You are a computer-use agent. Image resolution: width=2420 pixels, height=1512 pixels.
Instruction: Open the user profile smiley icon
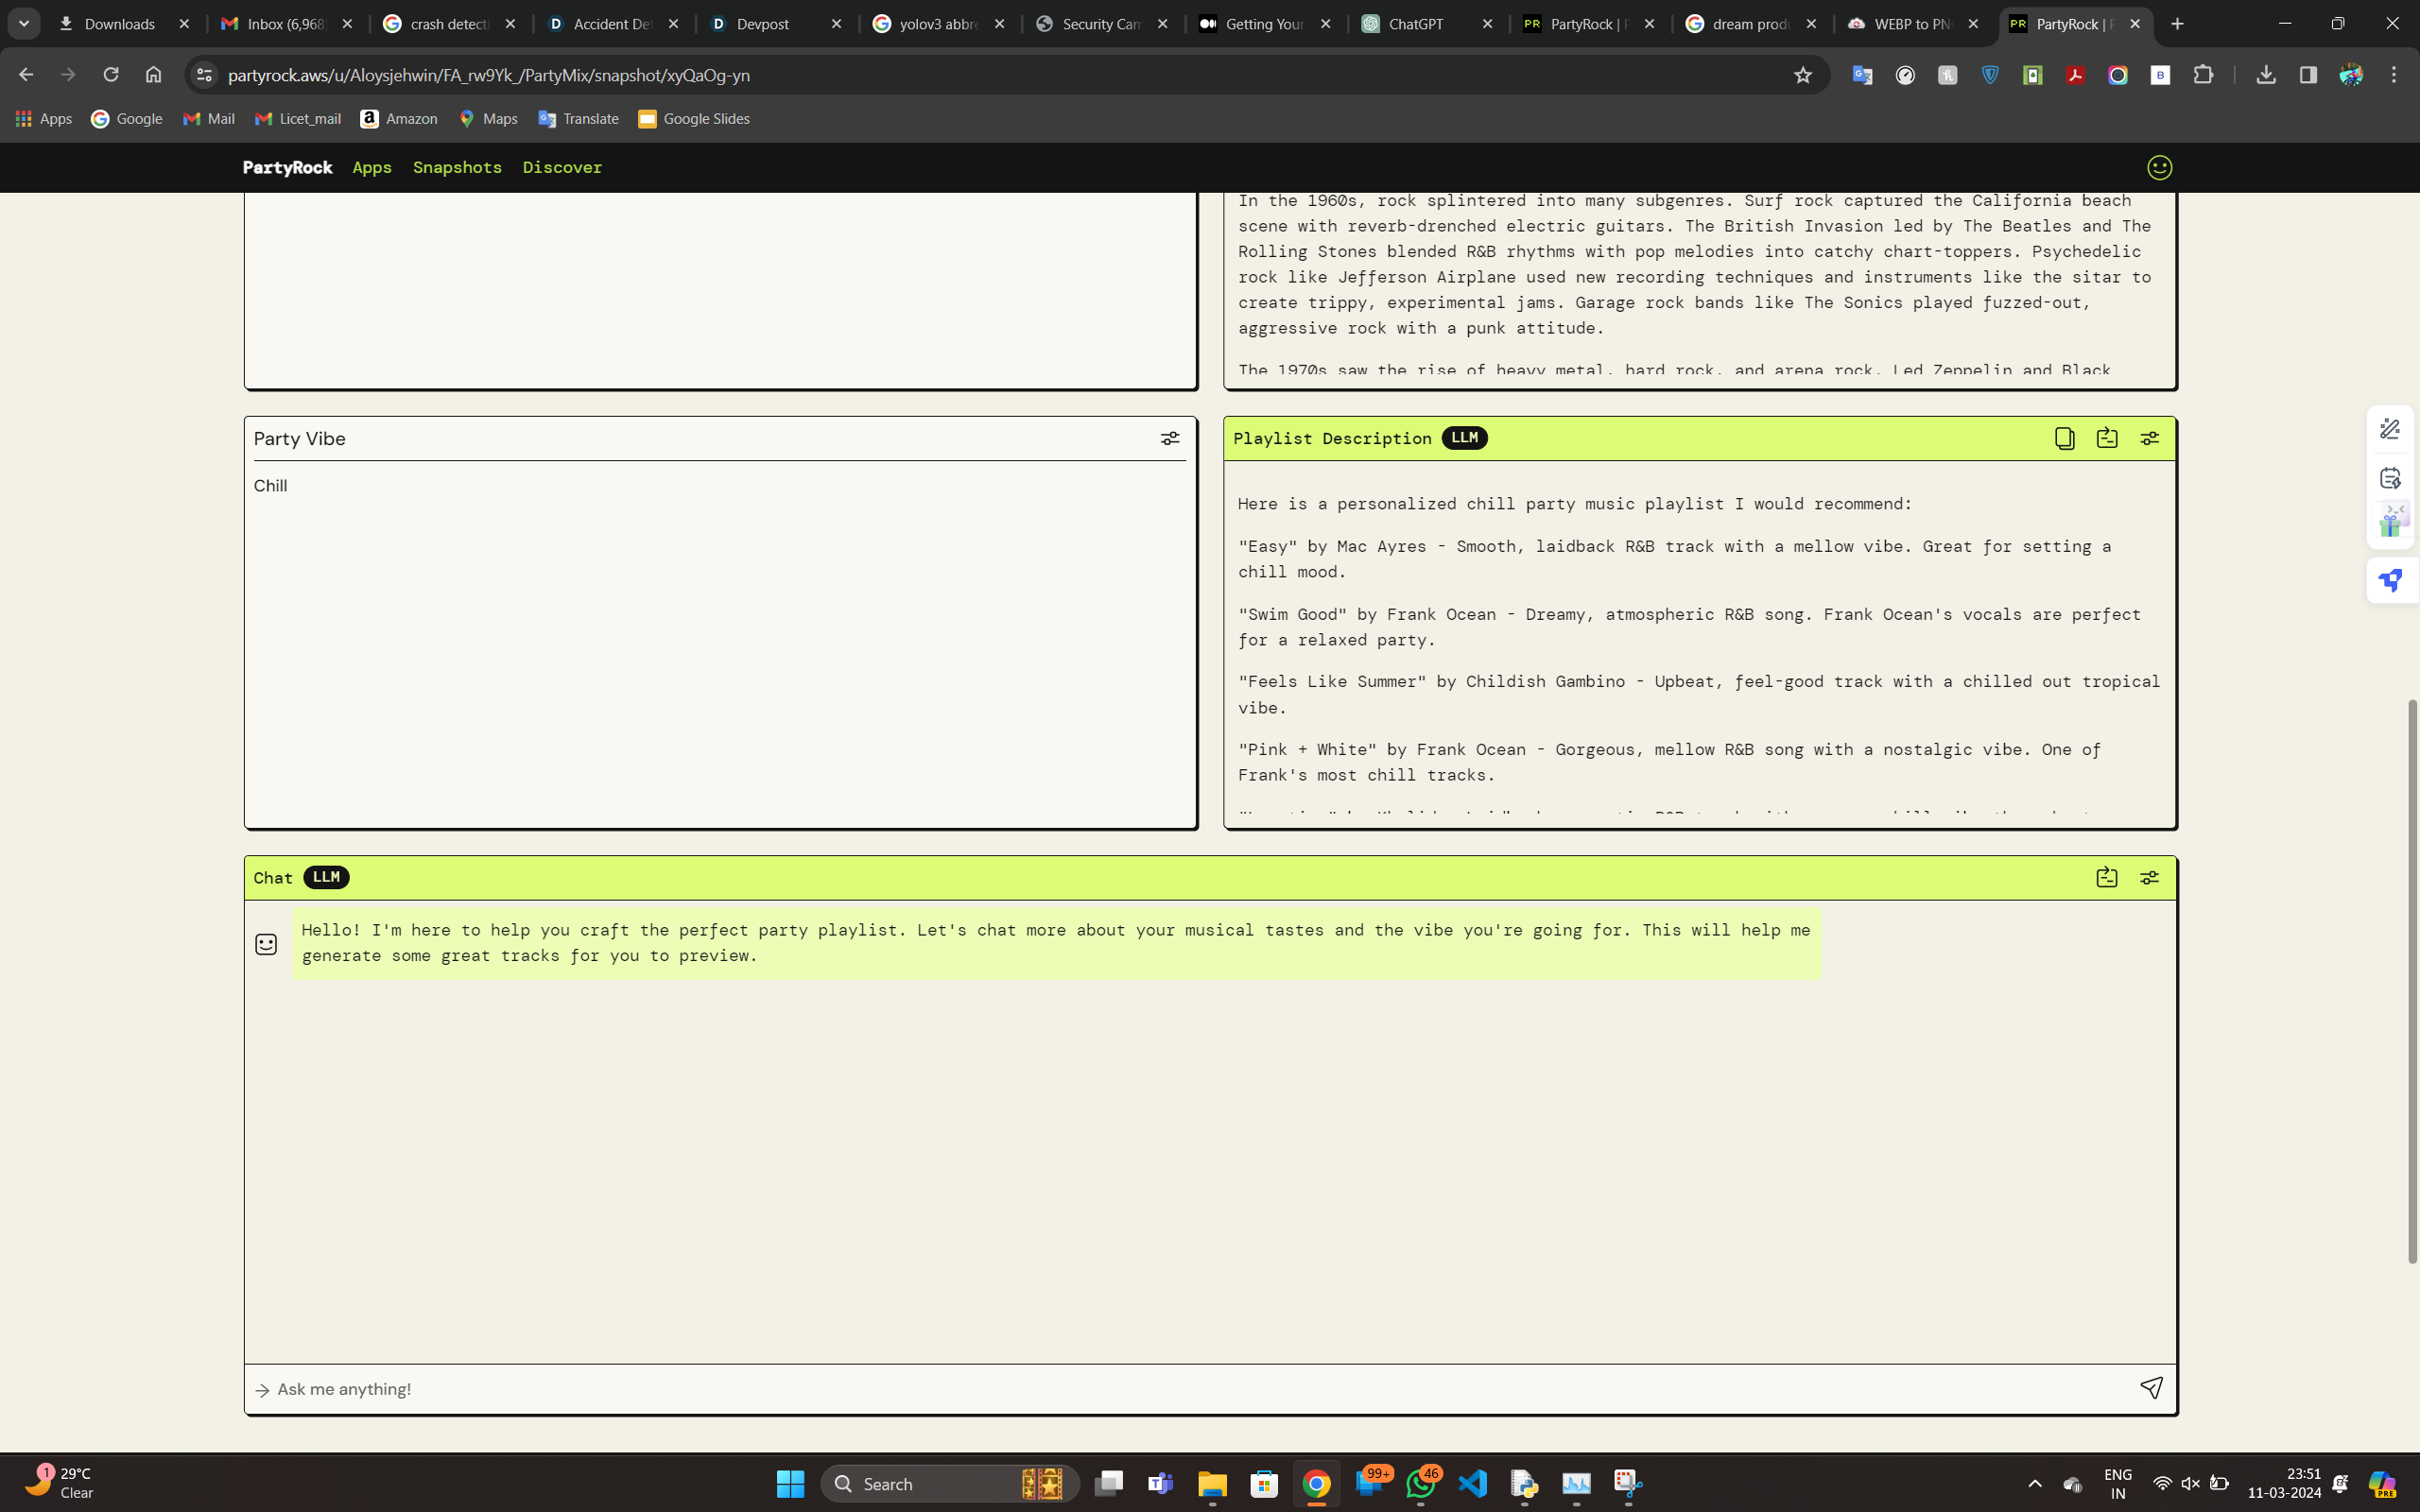pos(2159,167)
